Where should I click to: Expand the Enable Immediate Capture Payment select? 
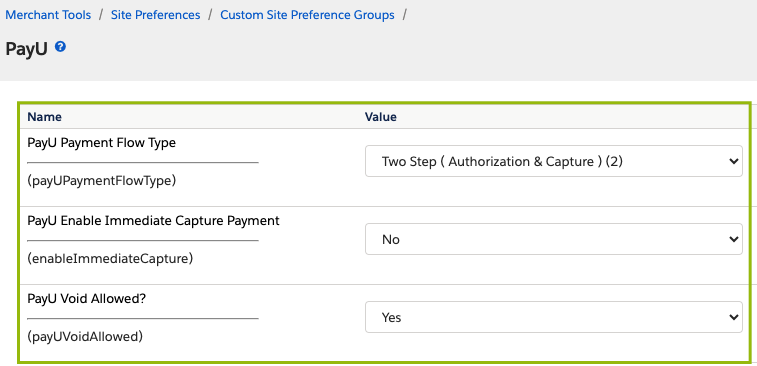554,239
